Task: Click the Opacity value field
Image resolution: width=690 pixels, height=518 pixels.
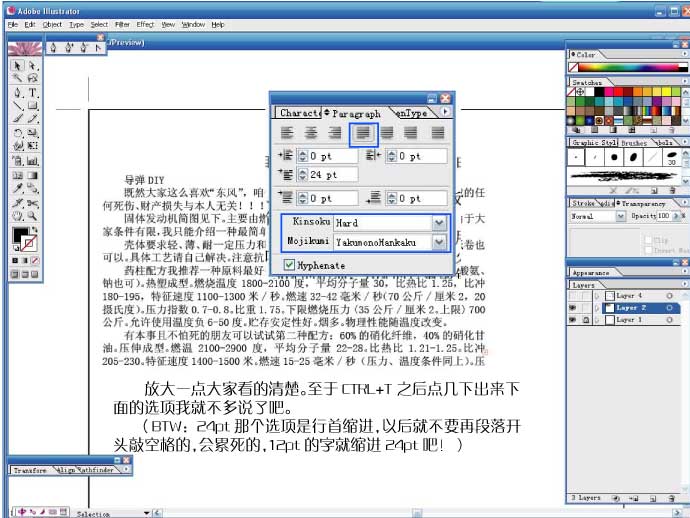Action: (x=663, y=216)
